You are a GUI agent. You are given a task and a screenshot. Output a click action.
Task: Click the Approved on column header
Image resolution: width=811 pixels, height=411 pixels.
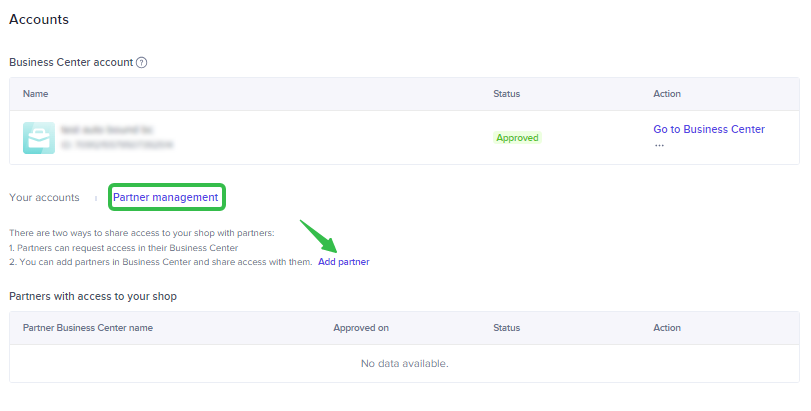[x=361, y=328]
